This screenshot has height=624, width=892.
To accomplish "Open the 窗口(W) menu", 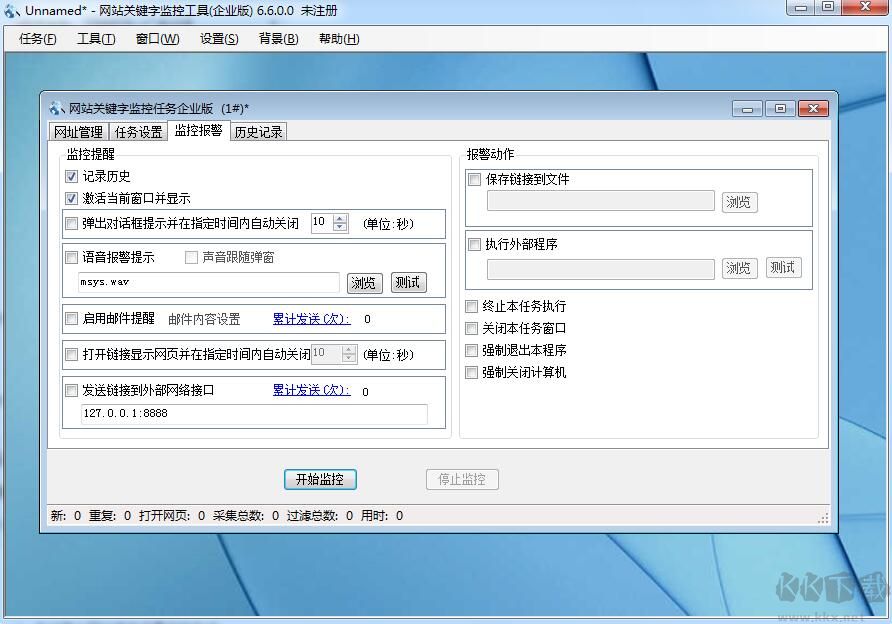I will point(158,39).
